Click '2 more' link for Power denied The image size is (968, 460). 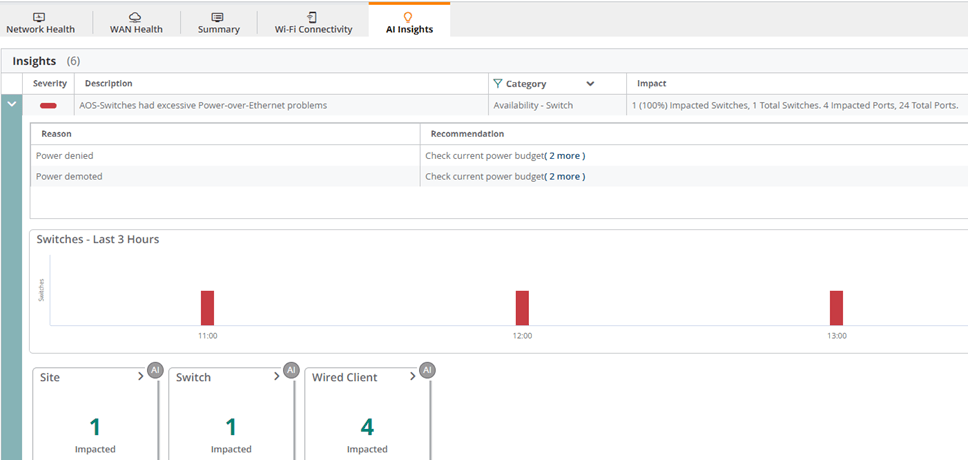[565, 156]
